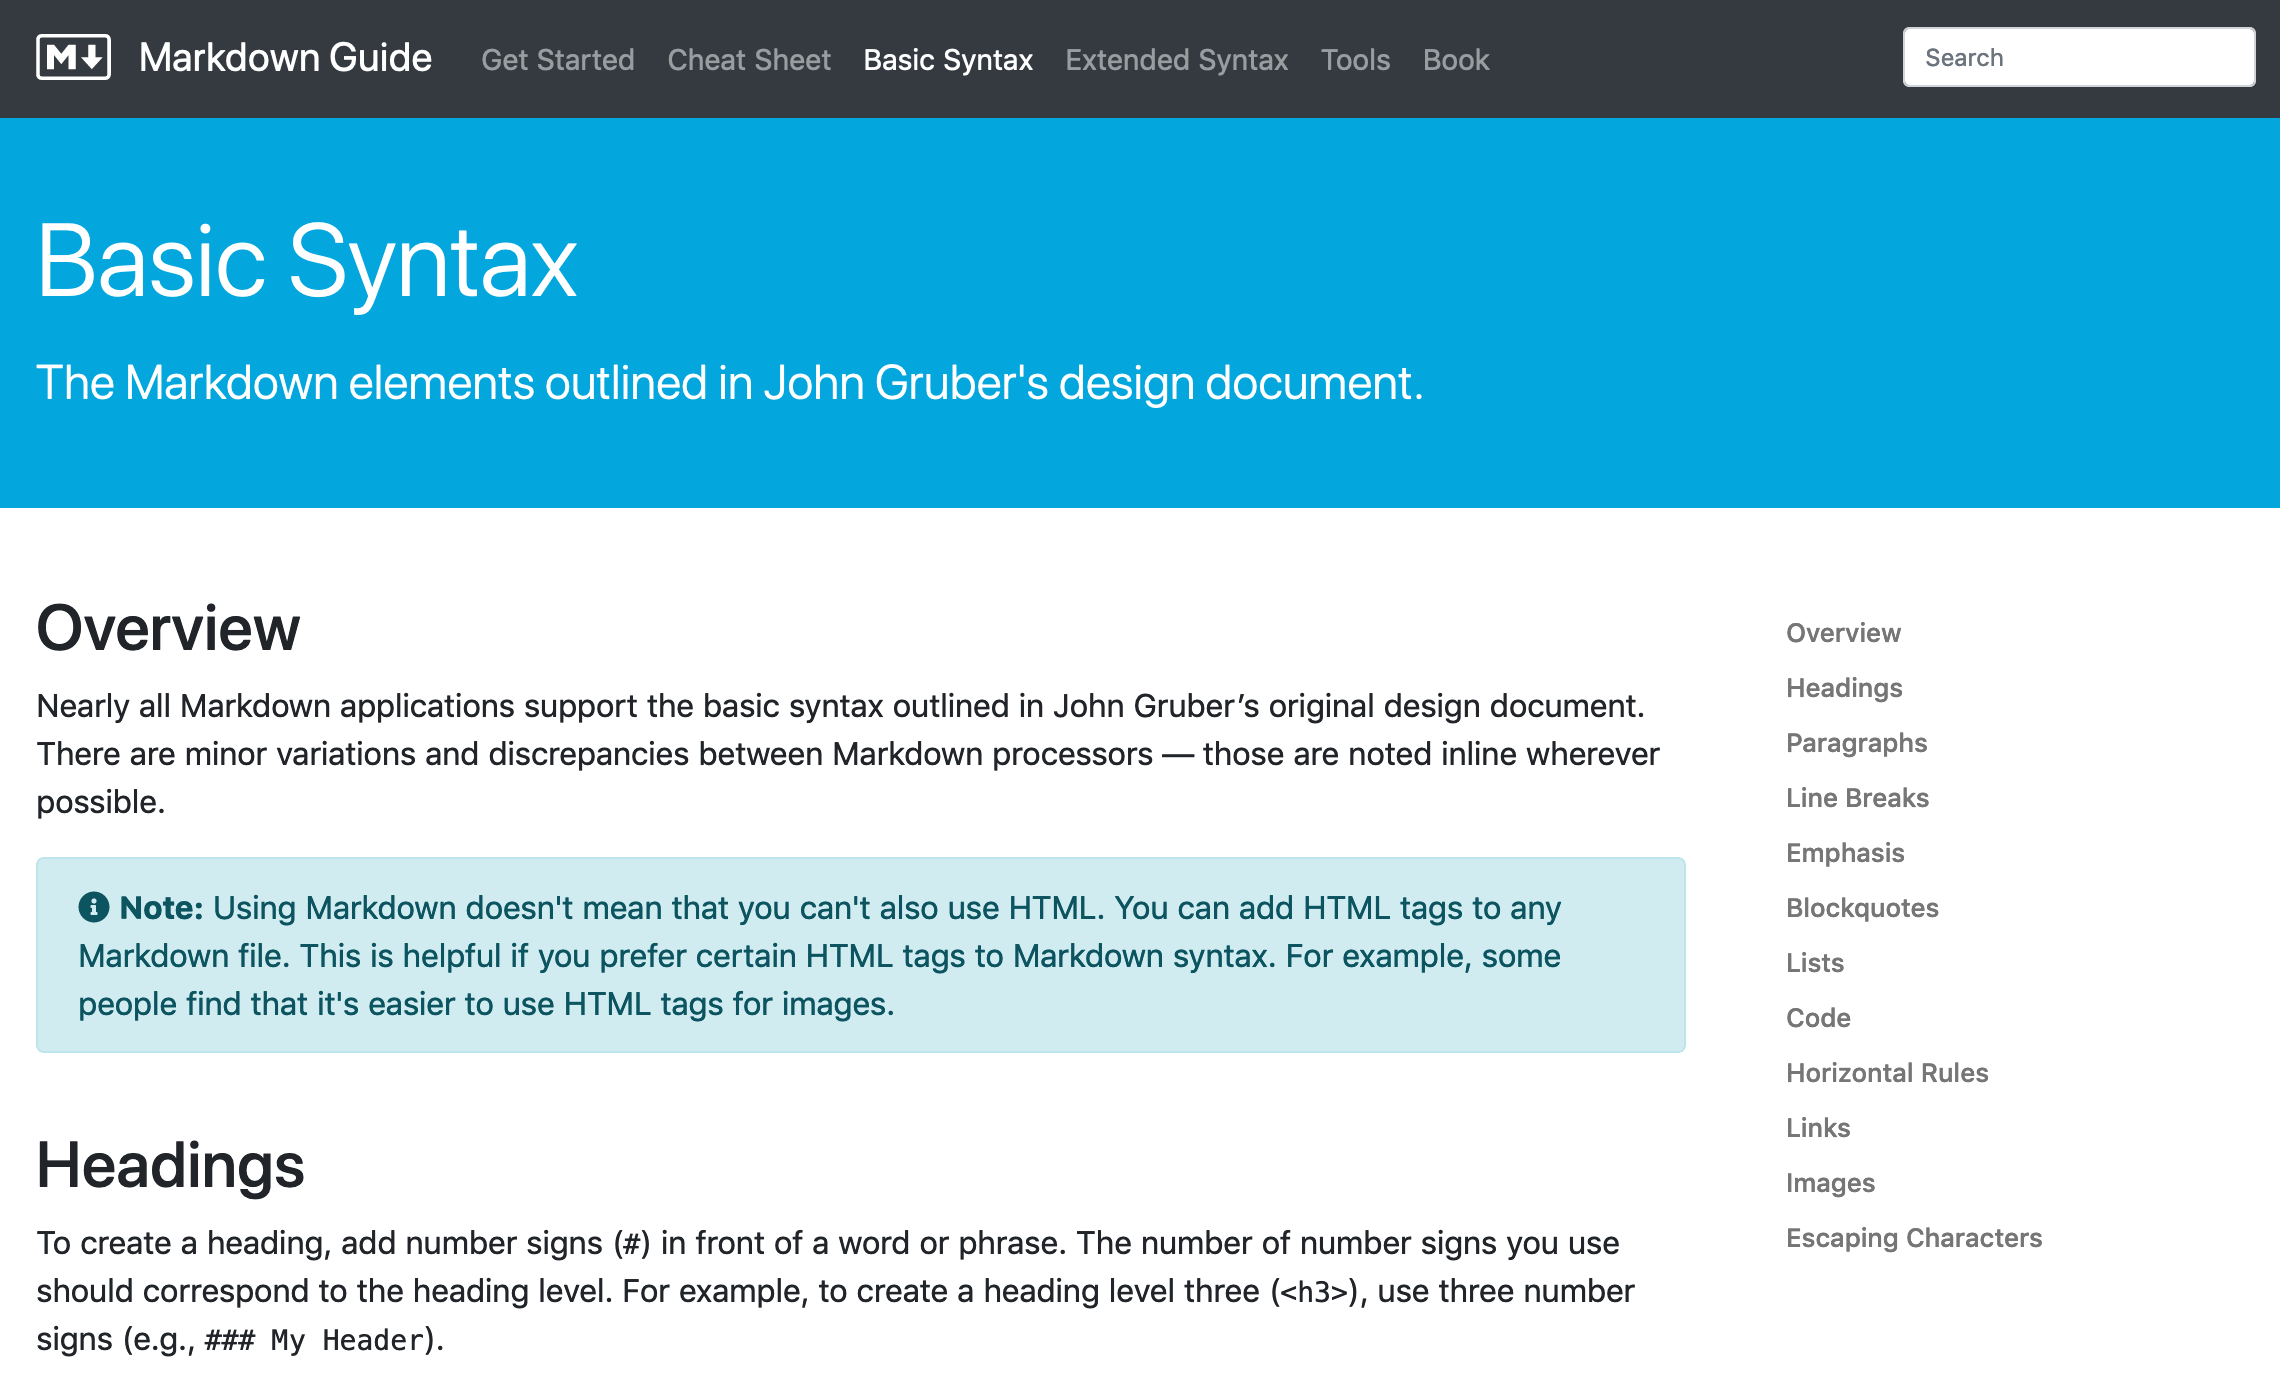Click the Overview section heading
Viewport: 2280px width, 1376px height.
(x=168, y=629)
